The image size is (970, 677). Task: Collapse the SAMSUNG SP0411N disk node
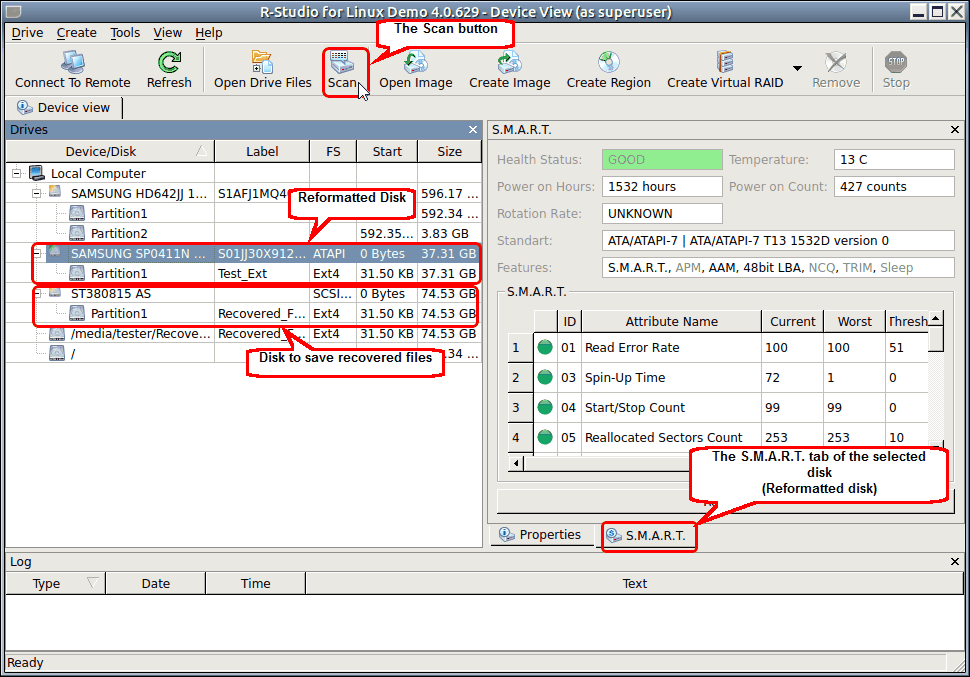36,253
